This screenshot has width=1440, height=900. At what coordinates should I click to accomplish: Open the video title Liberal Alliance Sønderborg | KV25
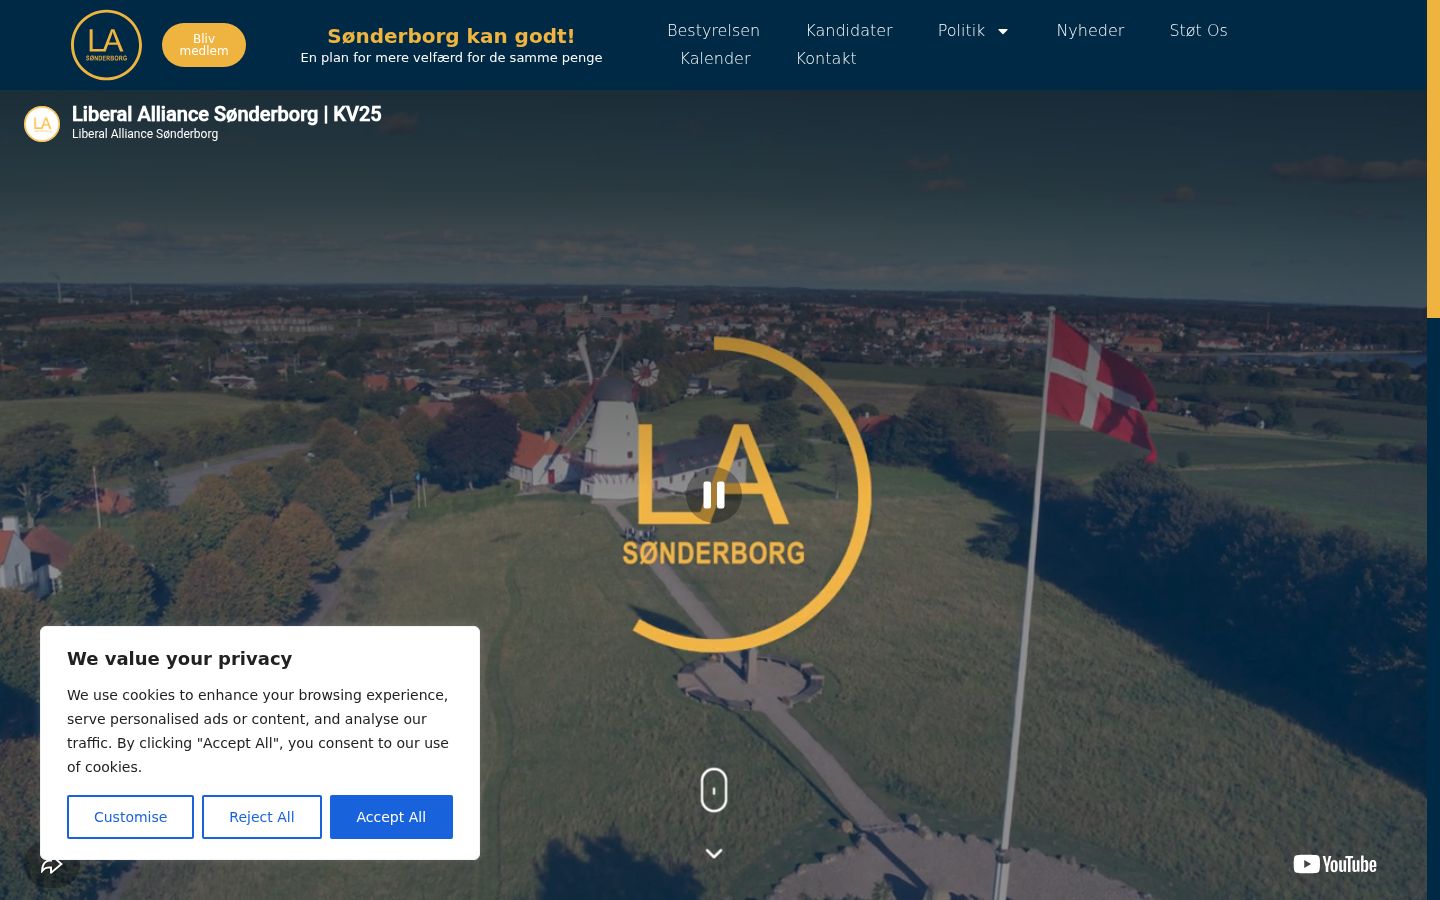coord(227,114)
